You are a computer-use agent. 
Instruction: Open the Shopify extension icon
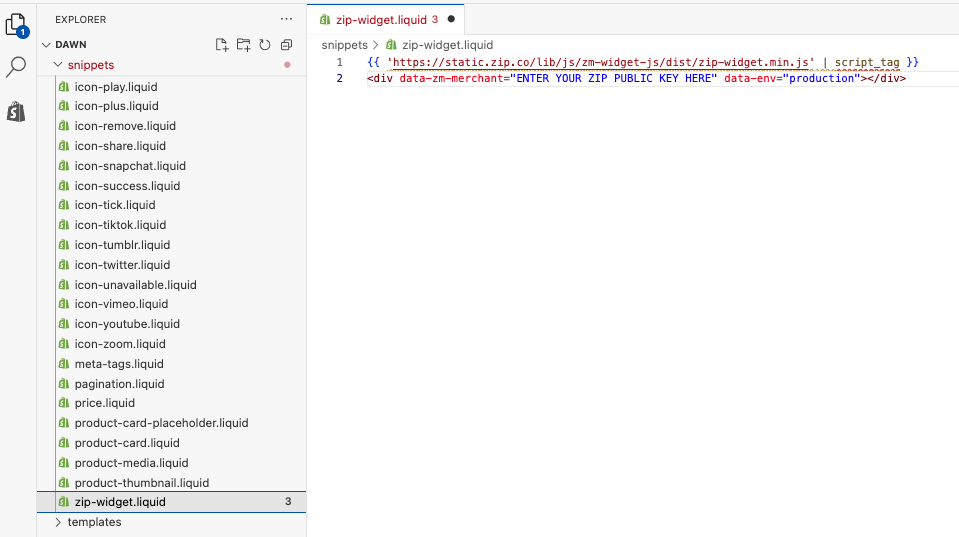coord(16,112)
